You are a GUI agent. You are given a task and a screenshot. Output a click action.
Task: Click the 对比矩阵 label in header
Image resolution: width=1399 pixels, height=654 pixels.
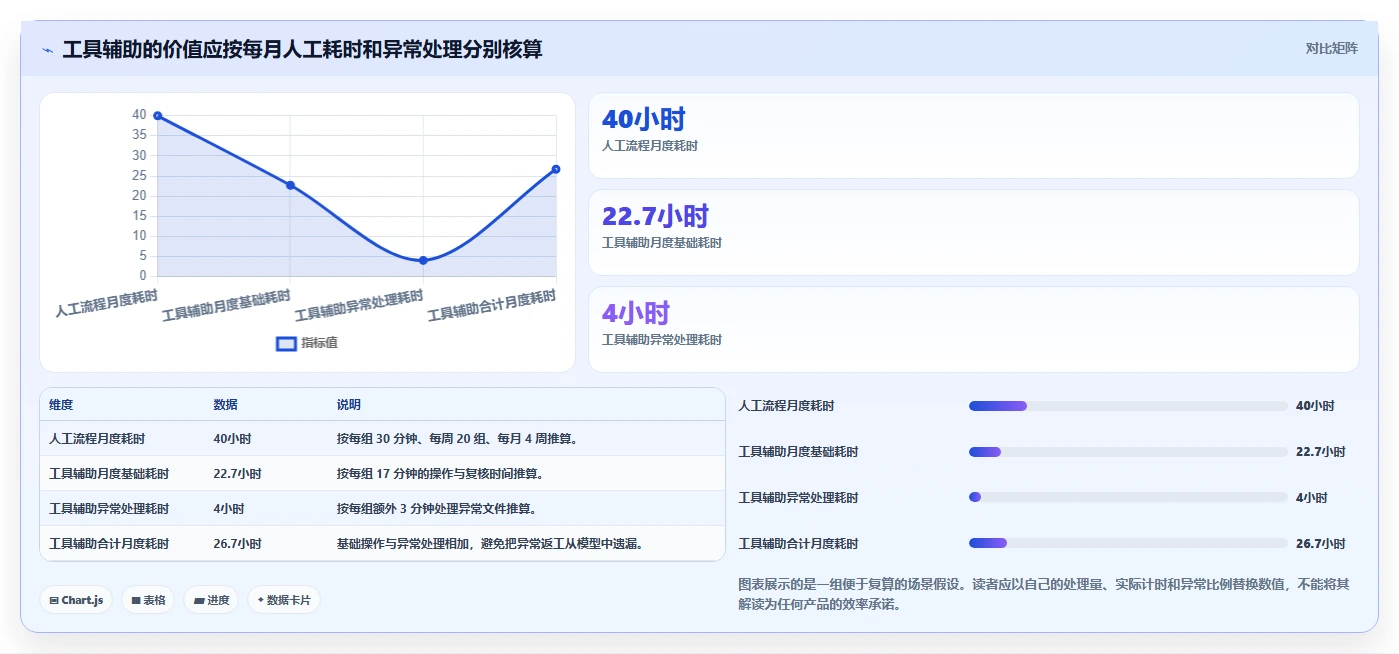click(1331, 48)
